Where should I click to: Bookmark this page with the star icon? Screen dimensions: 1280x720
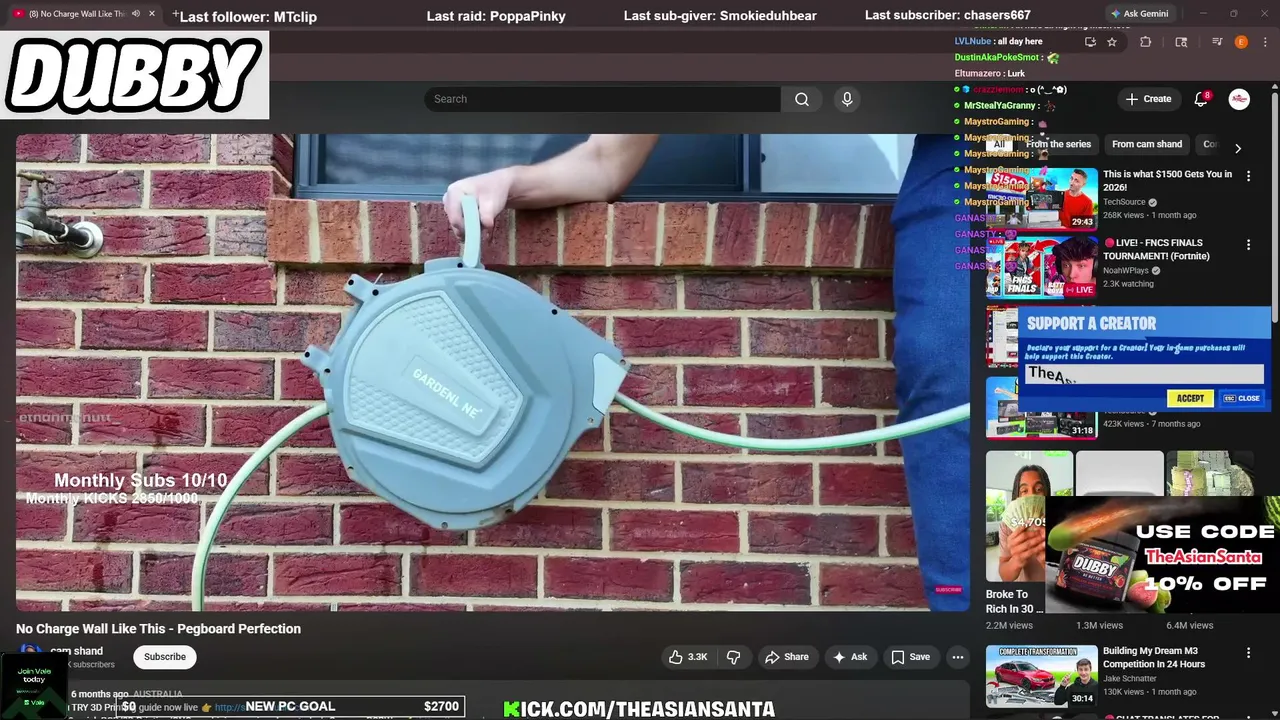tap(1112, 42)
